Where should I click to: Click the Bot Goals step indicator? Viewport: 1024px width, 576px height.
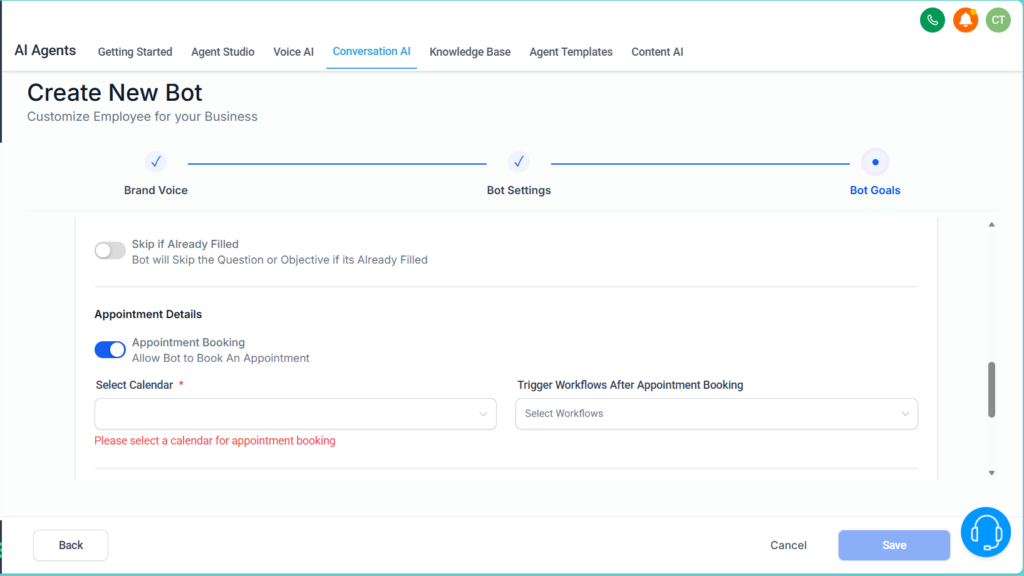pyautogui.click(x=875, y=162)
